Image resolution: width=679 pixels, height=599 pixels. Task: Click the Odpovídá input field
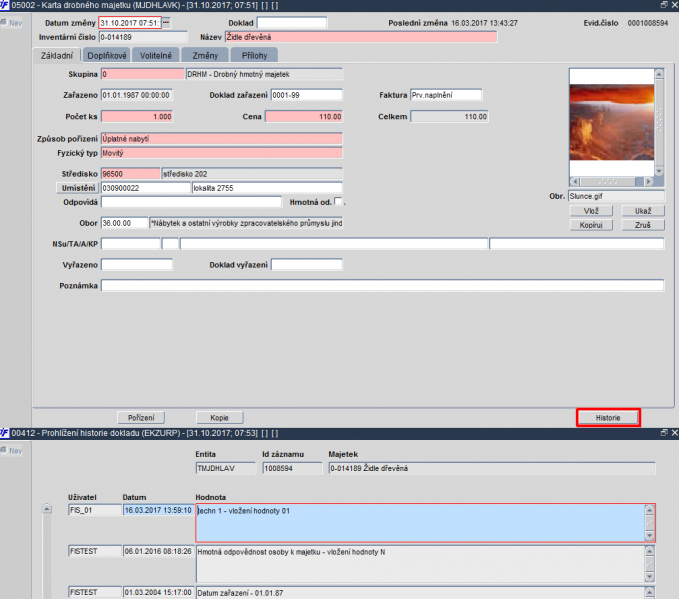point(191,202)
